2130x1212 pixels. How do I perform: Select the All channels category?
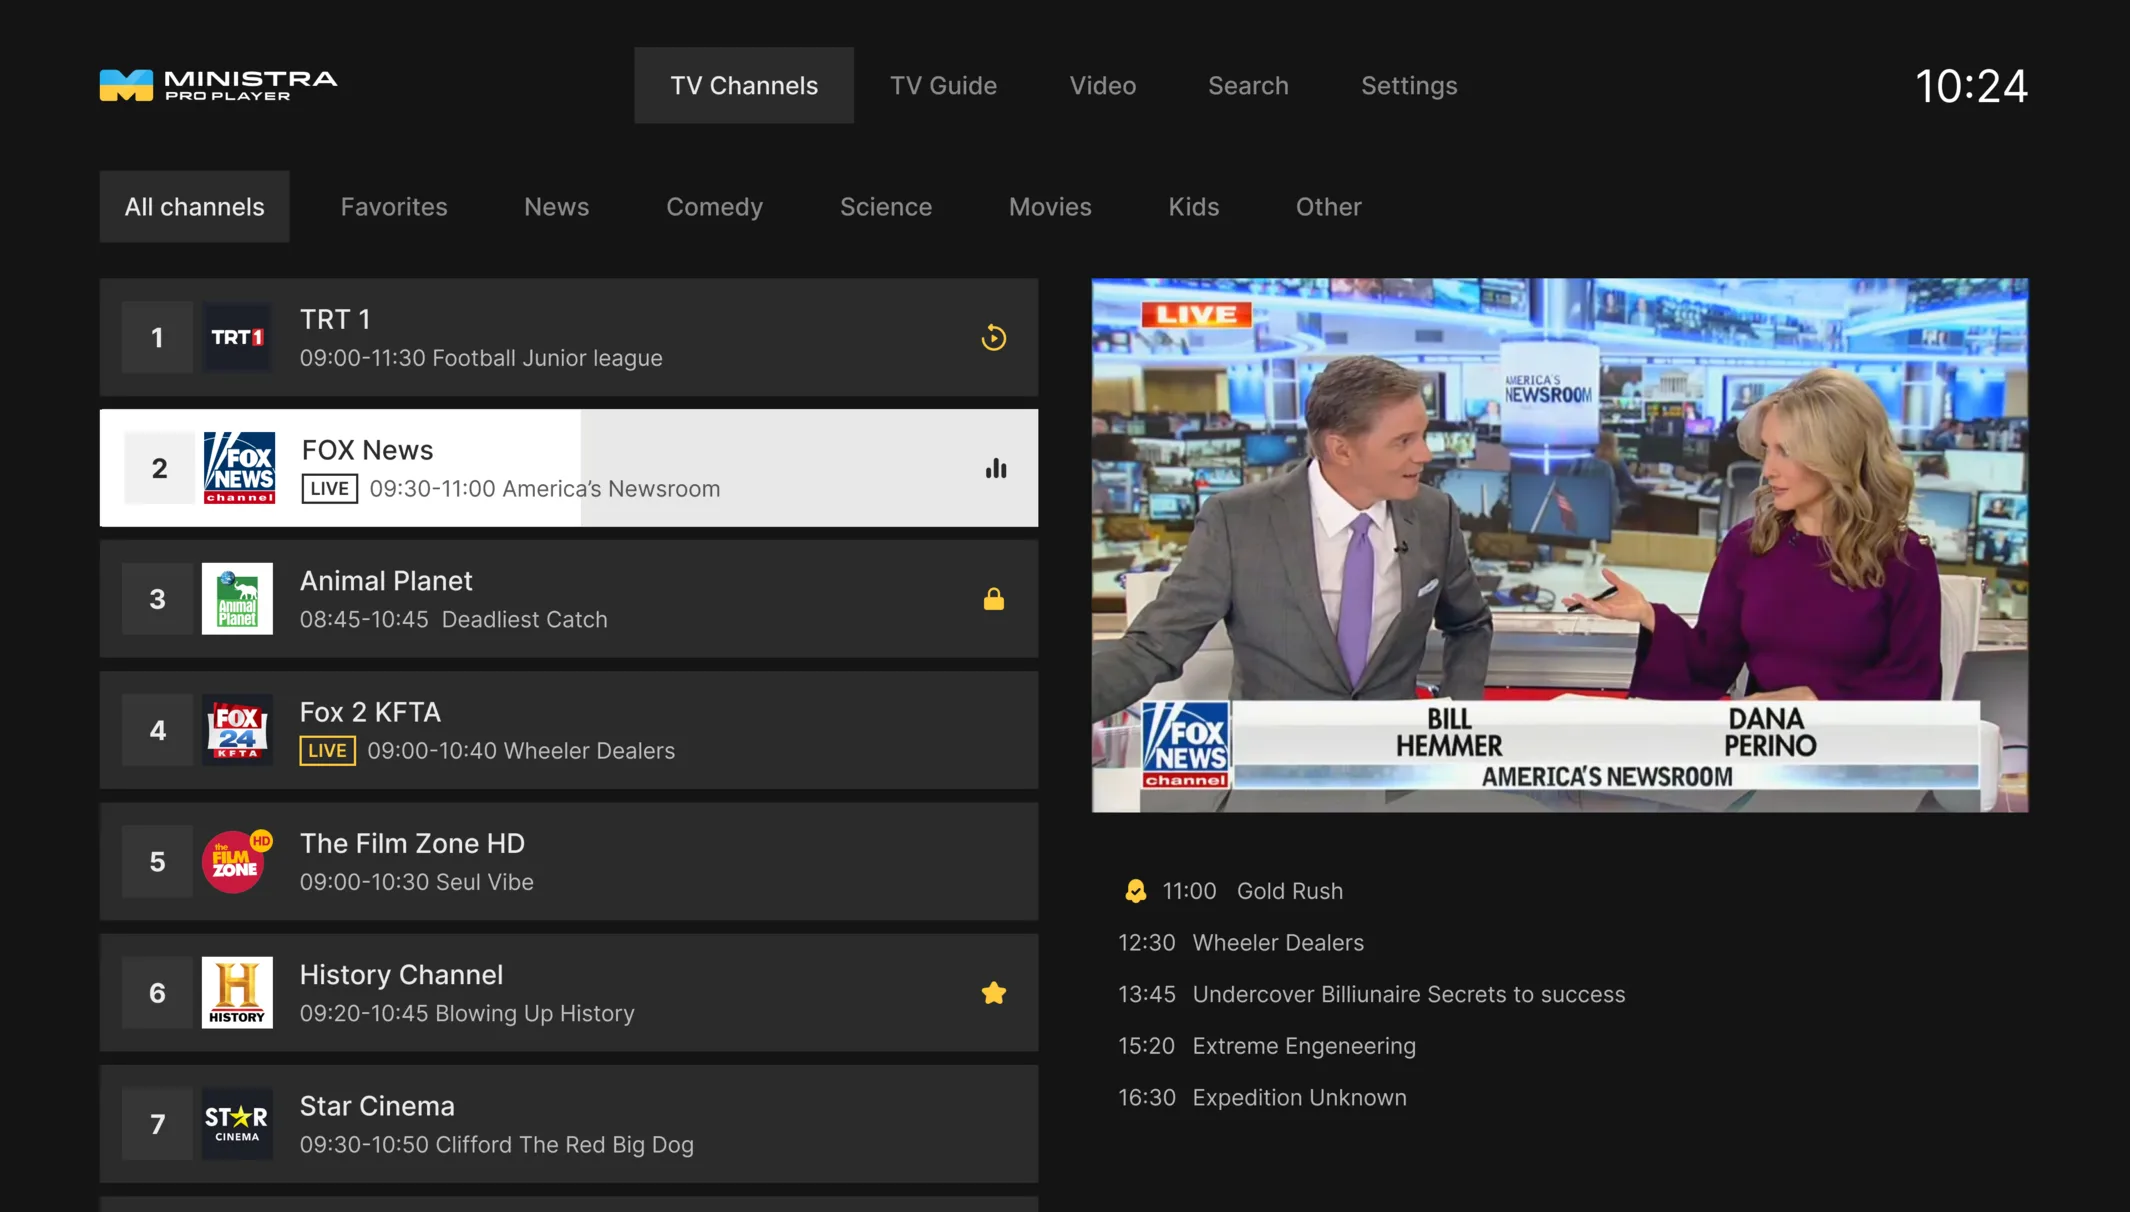point(195,207)
